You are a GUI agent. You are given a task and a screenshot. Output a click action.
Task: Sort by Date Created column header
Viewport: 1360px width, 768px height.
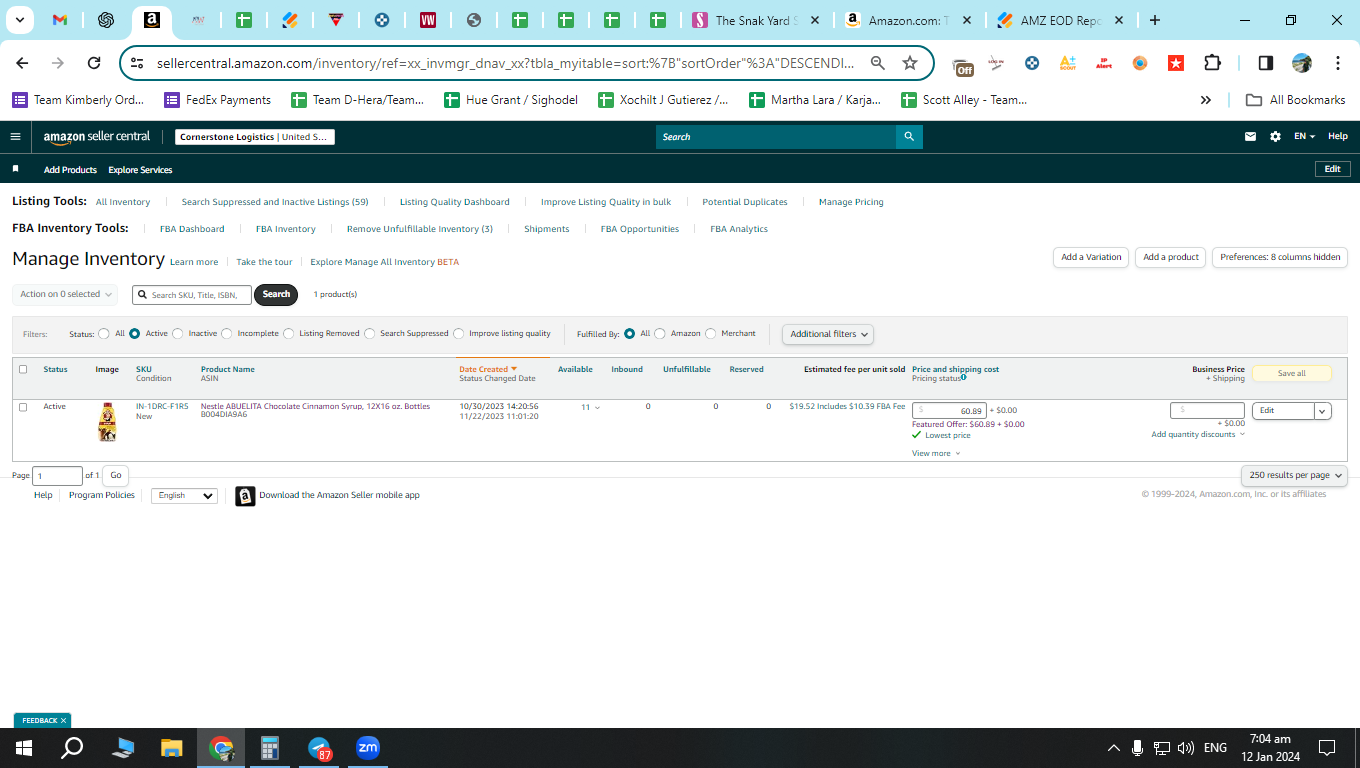(x=488, y=369)
